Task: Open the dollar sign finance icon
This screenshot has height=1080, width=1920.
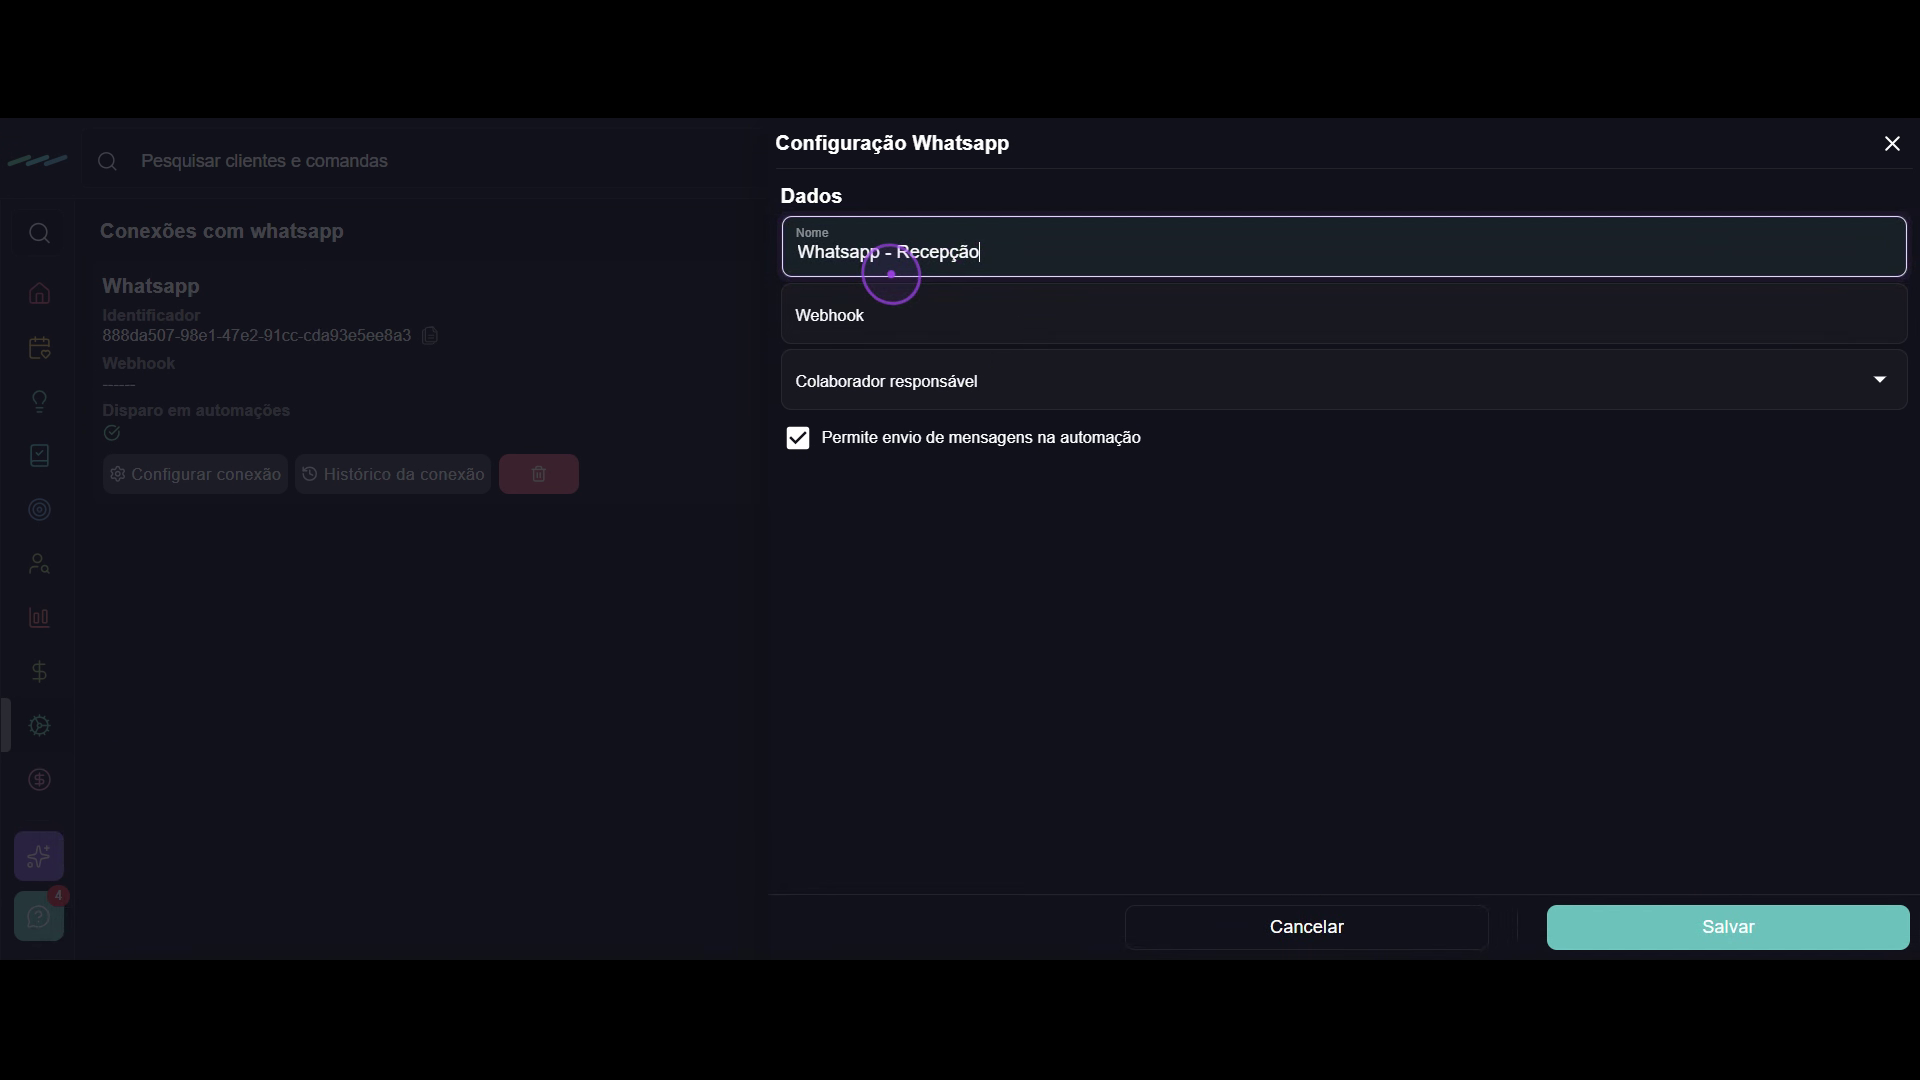Action: click(x=39, y=672)
